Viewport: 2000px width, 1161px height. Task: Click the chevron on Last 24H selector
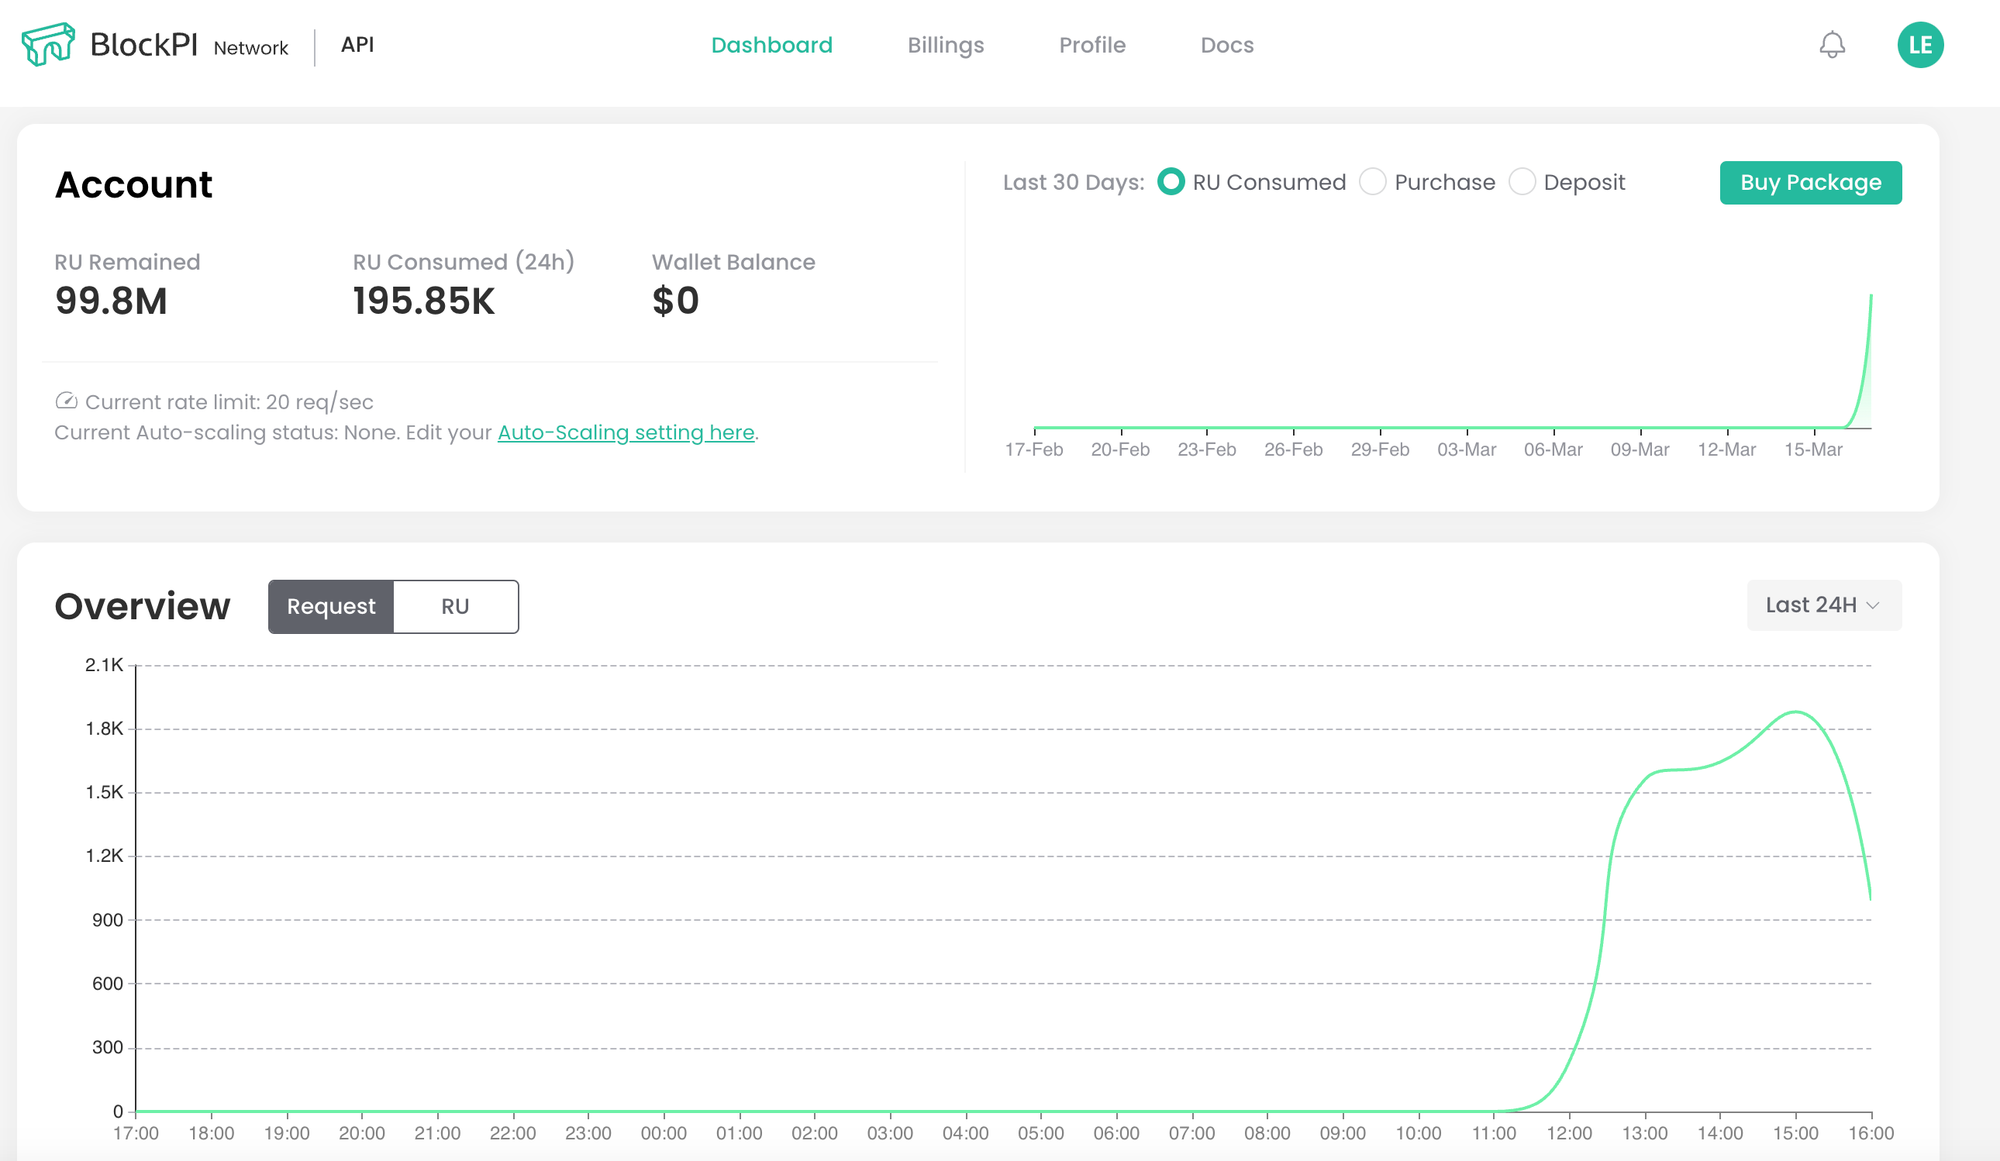tap(1874, 606)
